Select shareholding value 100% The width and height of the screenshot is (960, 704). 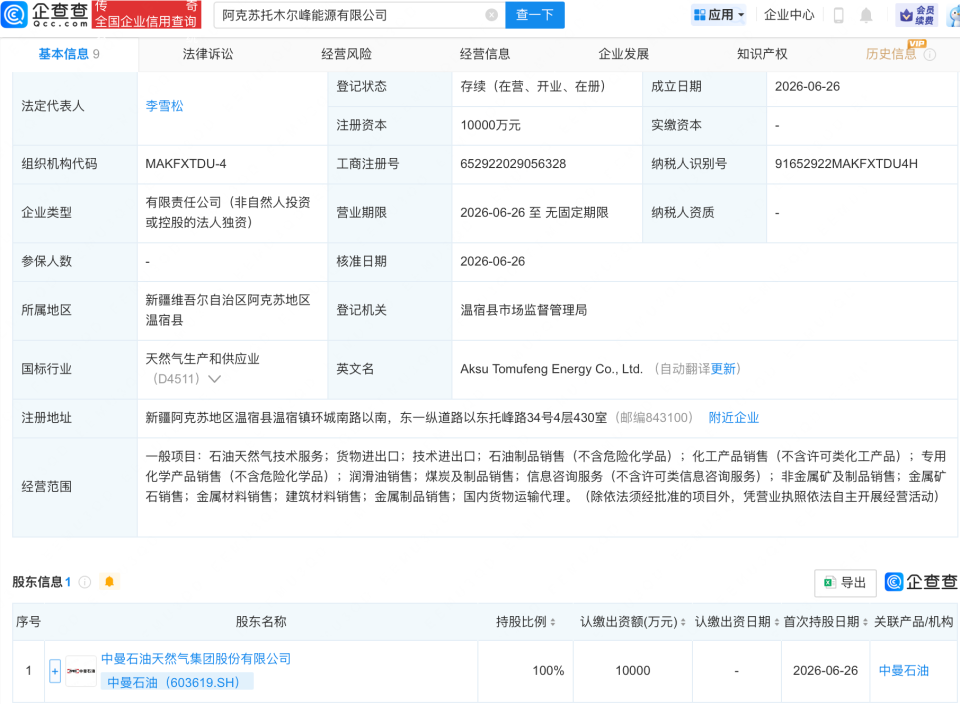(x=548, y=671)
